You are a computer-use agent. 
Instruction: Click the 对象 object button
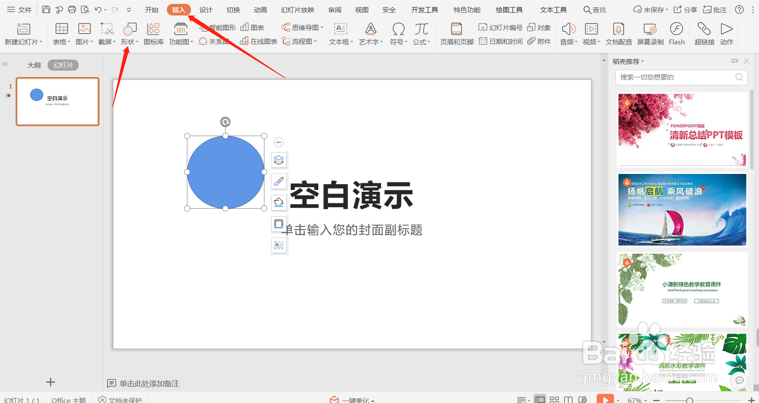(x=539, y=28)
